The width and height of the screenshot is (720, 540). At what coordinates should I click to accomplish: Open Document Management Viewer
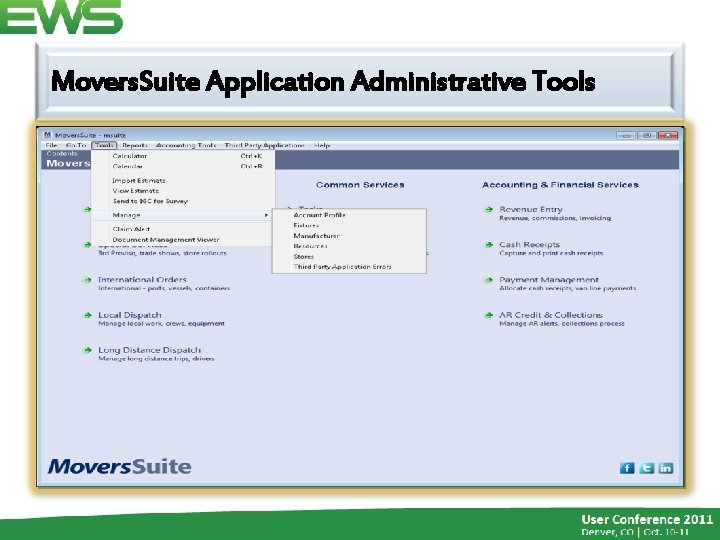click(x=183, y=239)
